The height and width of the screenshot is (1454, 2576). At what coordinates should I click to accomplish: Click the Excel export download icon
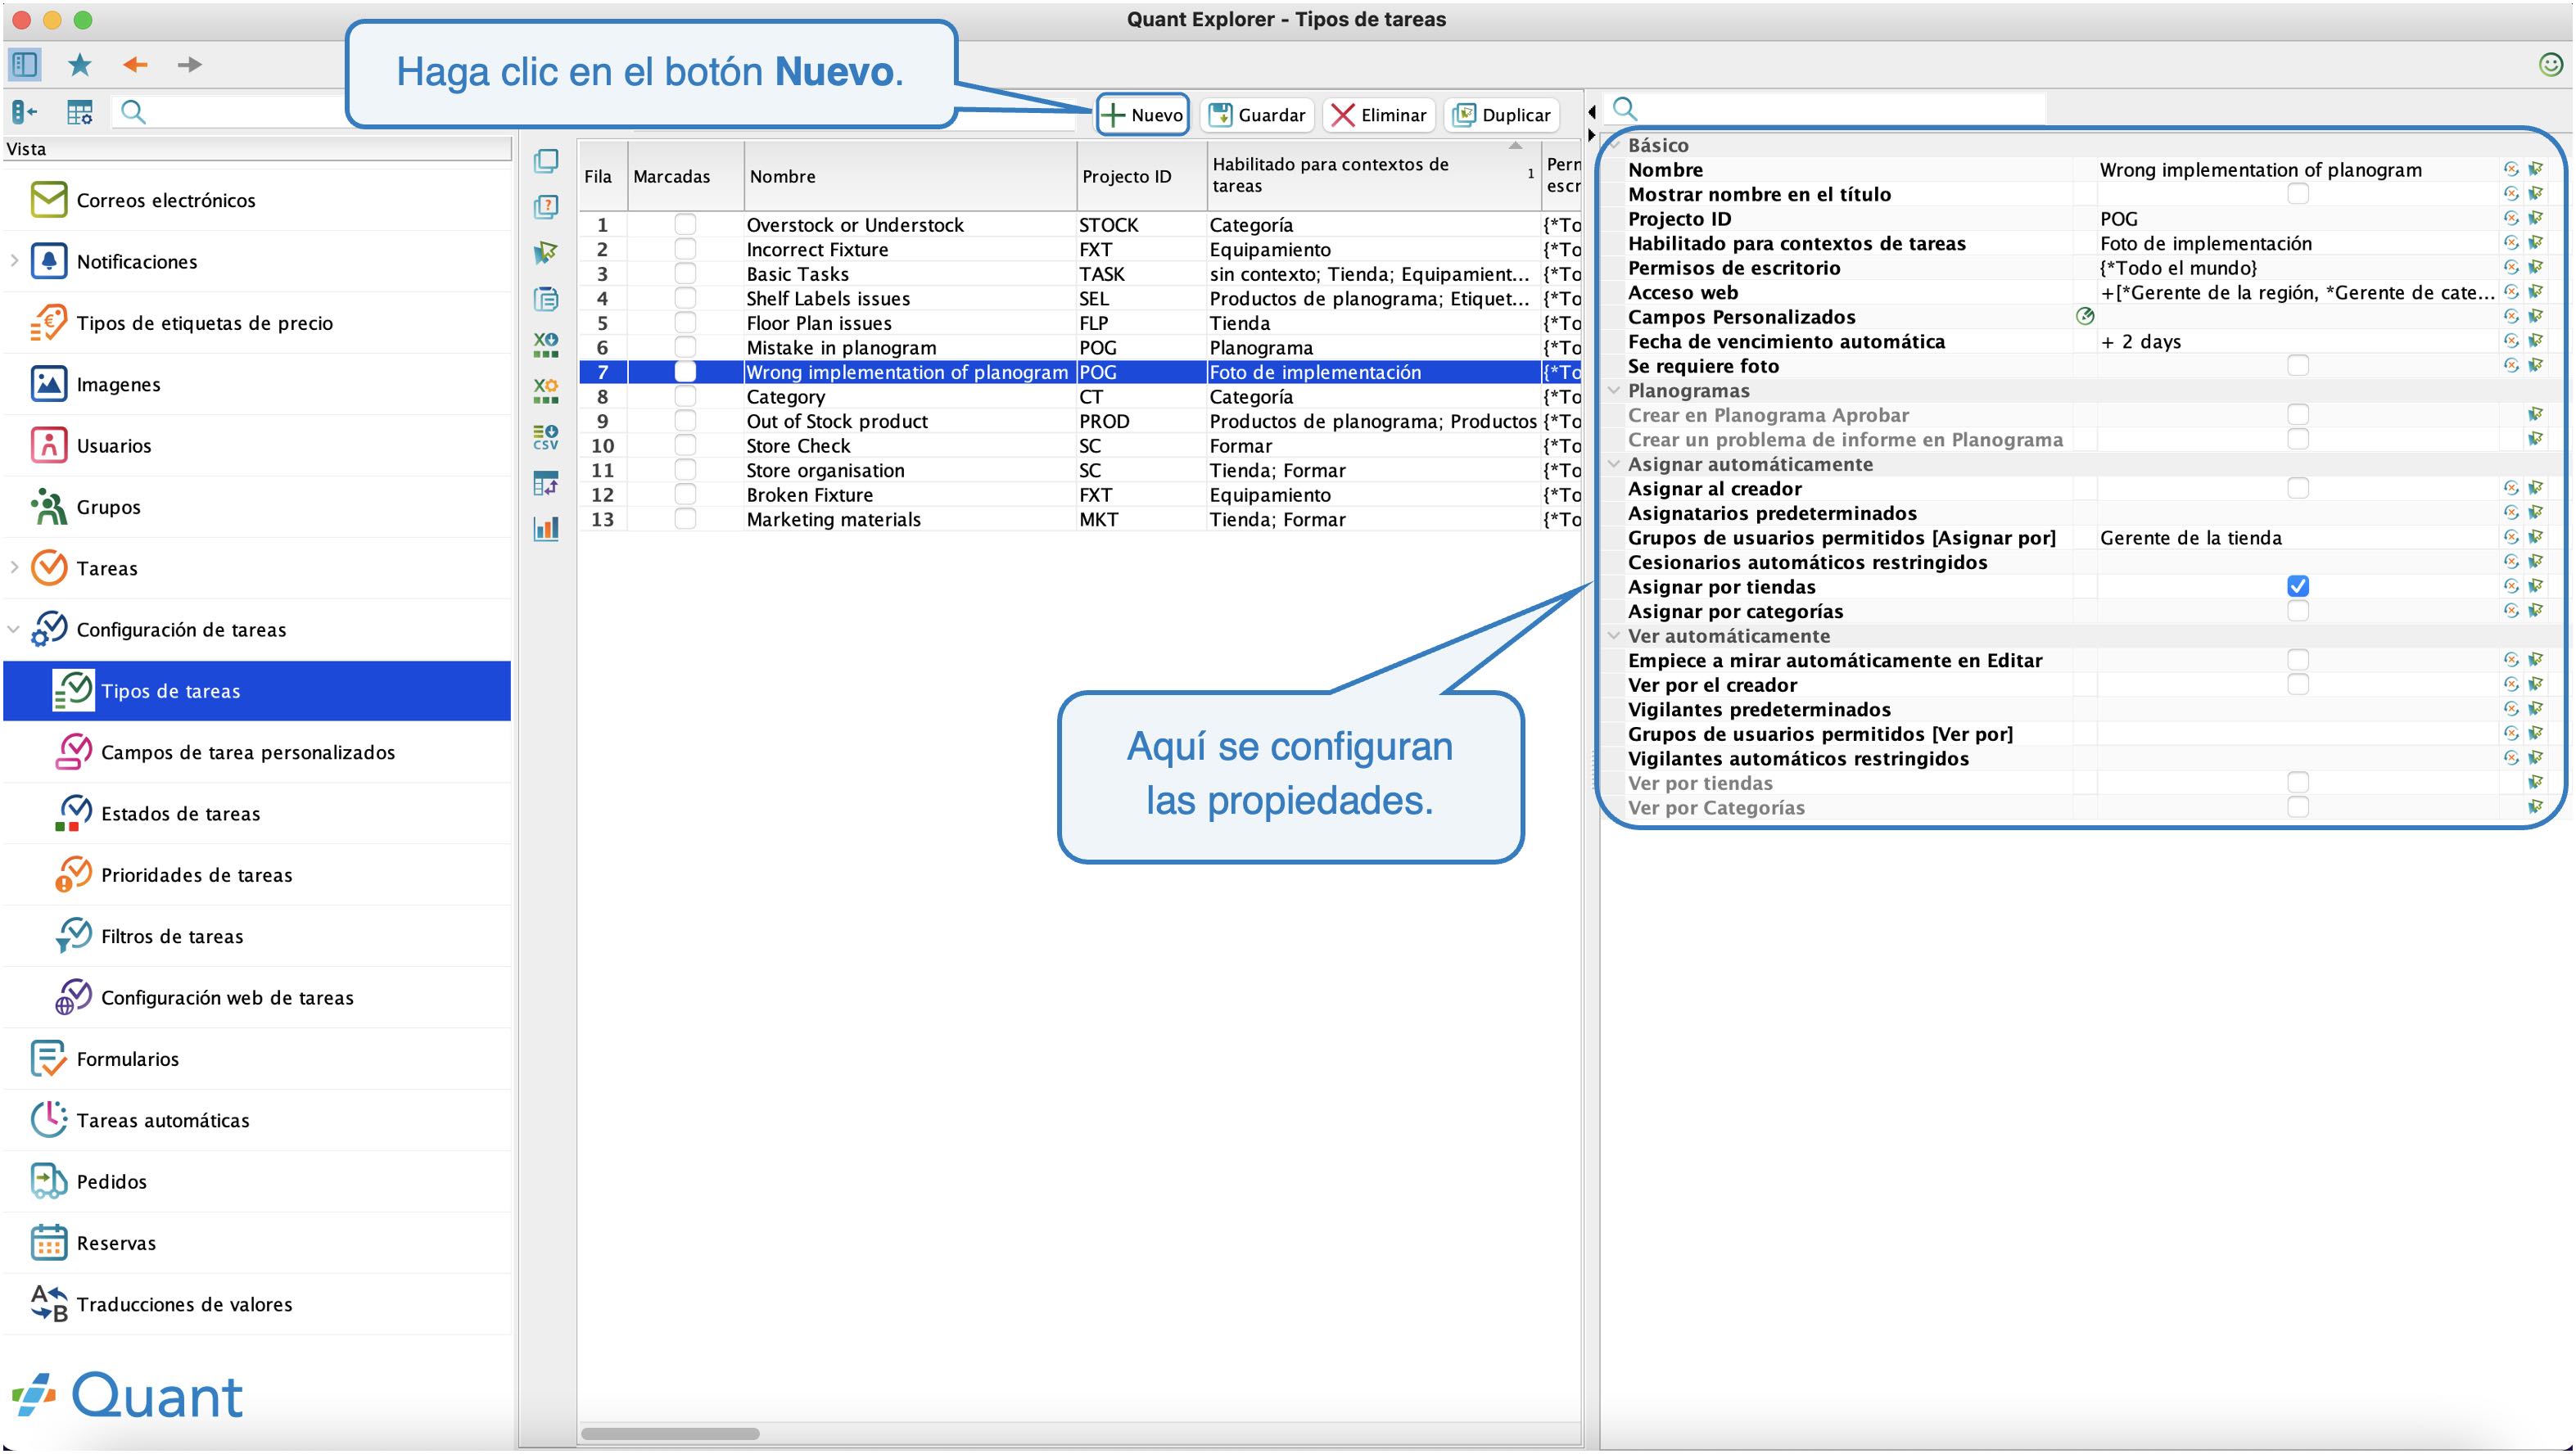[546, 345]
